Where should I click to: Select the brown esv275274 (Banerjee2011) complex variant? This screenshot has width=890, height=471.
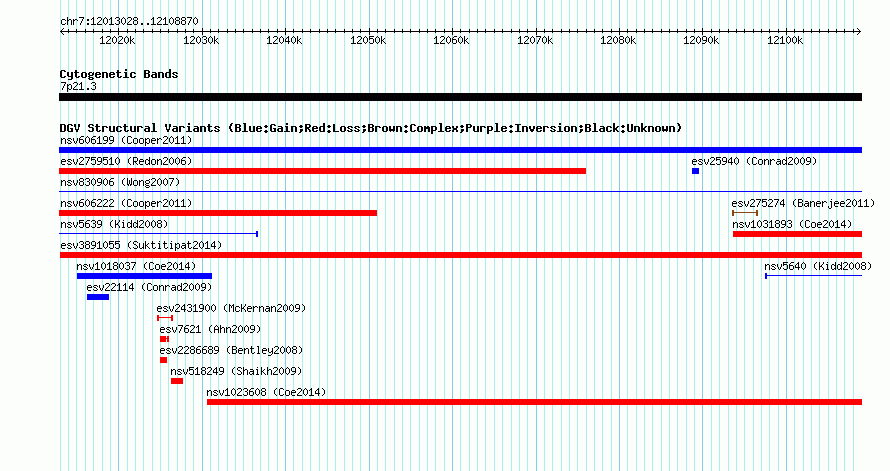point(745,213)
